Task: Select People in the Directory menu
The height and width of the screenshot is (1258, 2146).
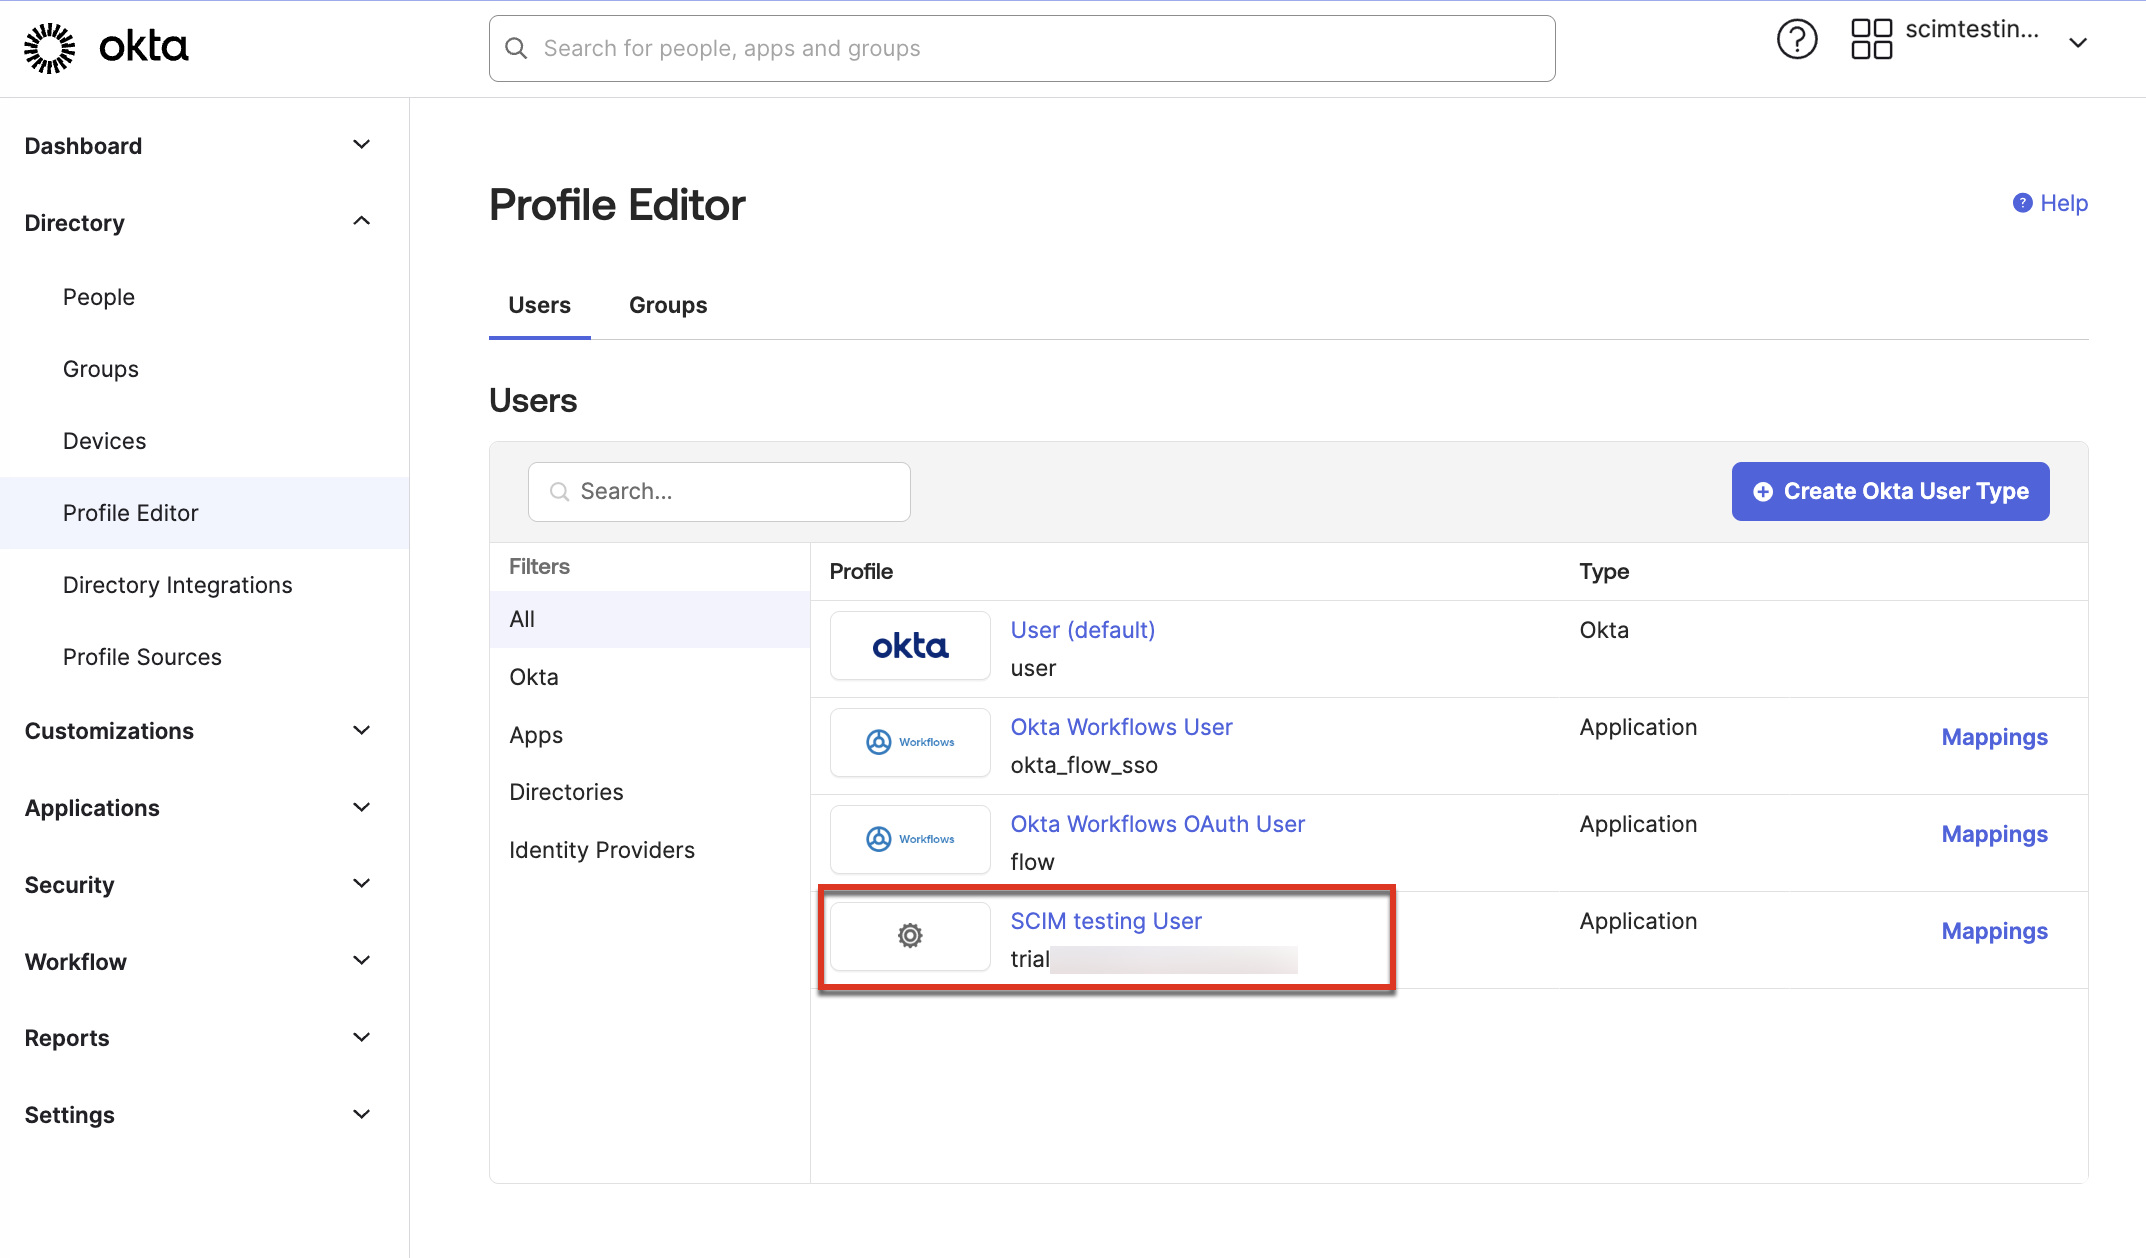Action: [98, 296]
